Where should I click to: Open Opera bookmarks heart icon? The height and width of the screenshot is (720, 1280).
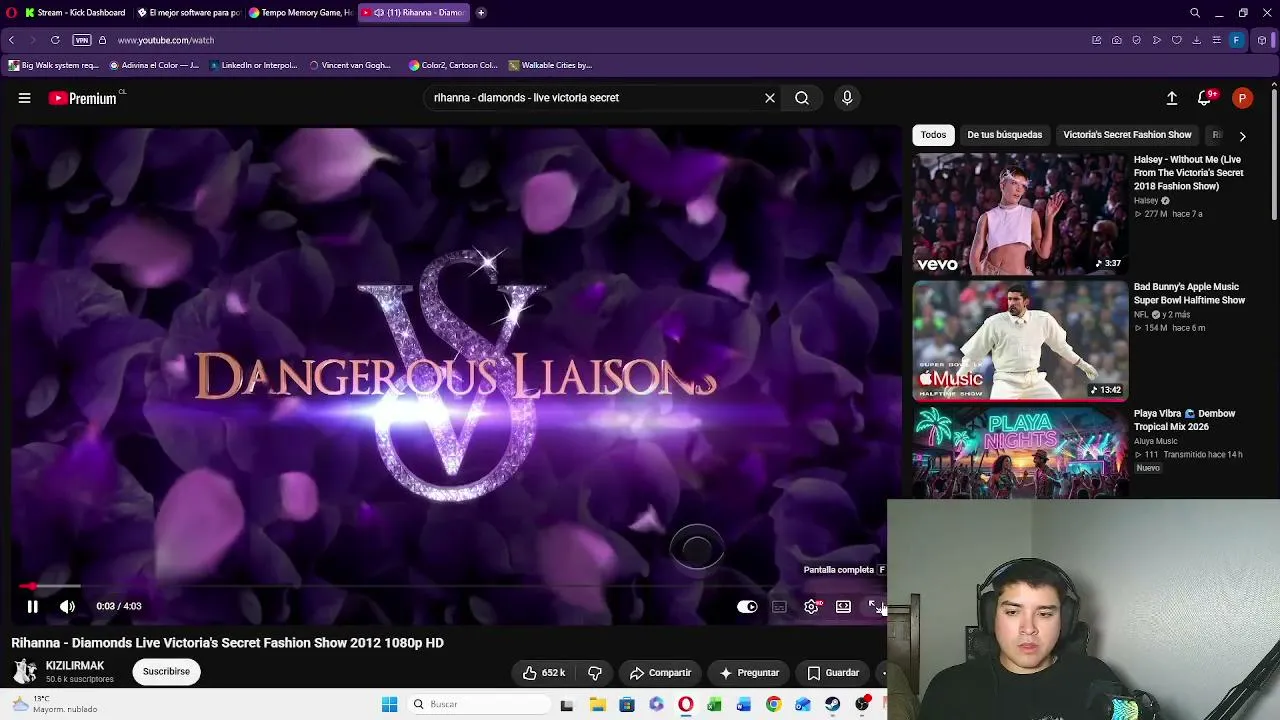[x=1177, y=40]
